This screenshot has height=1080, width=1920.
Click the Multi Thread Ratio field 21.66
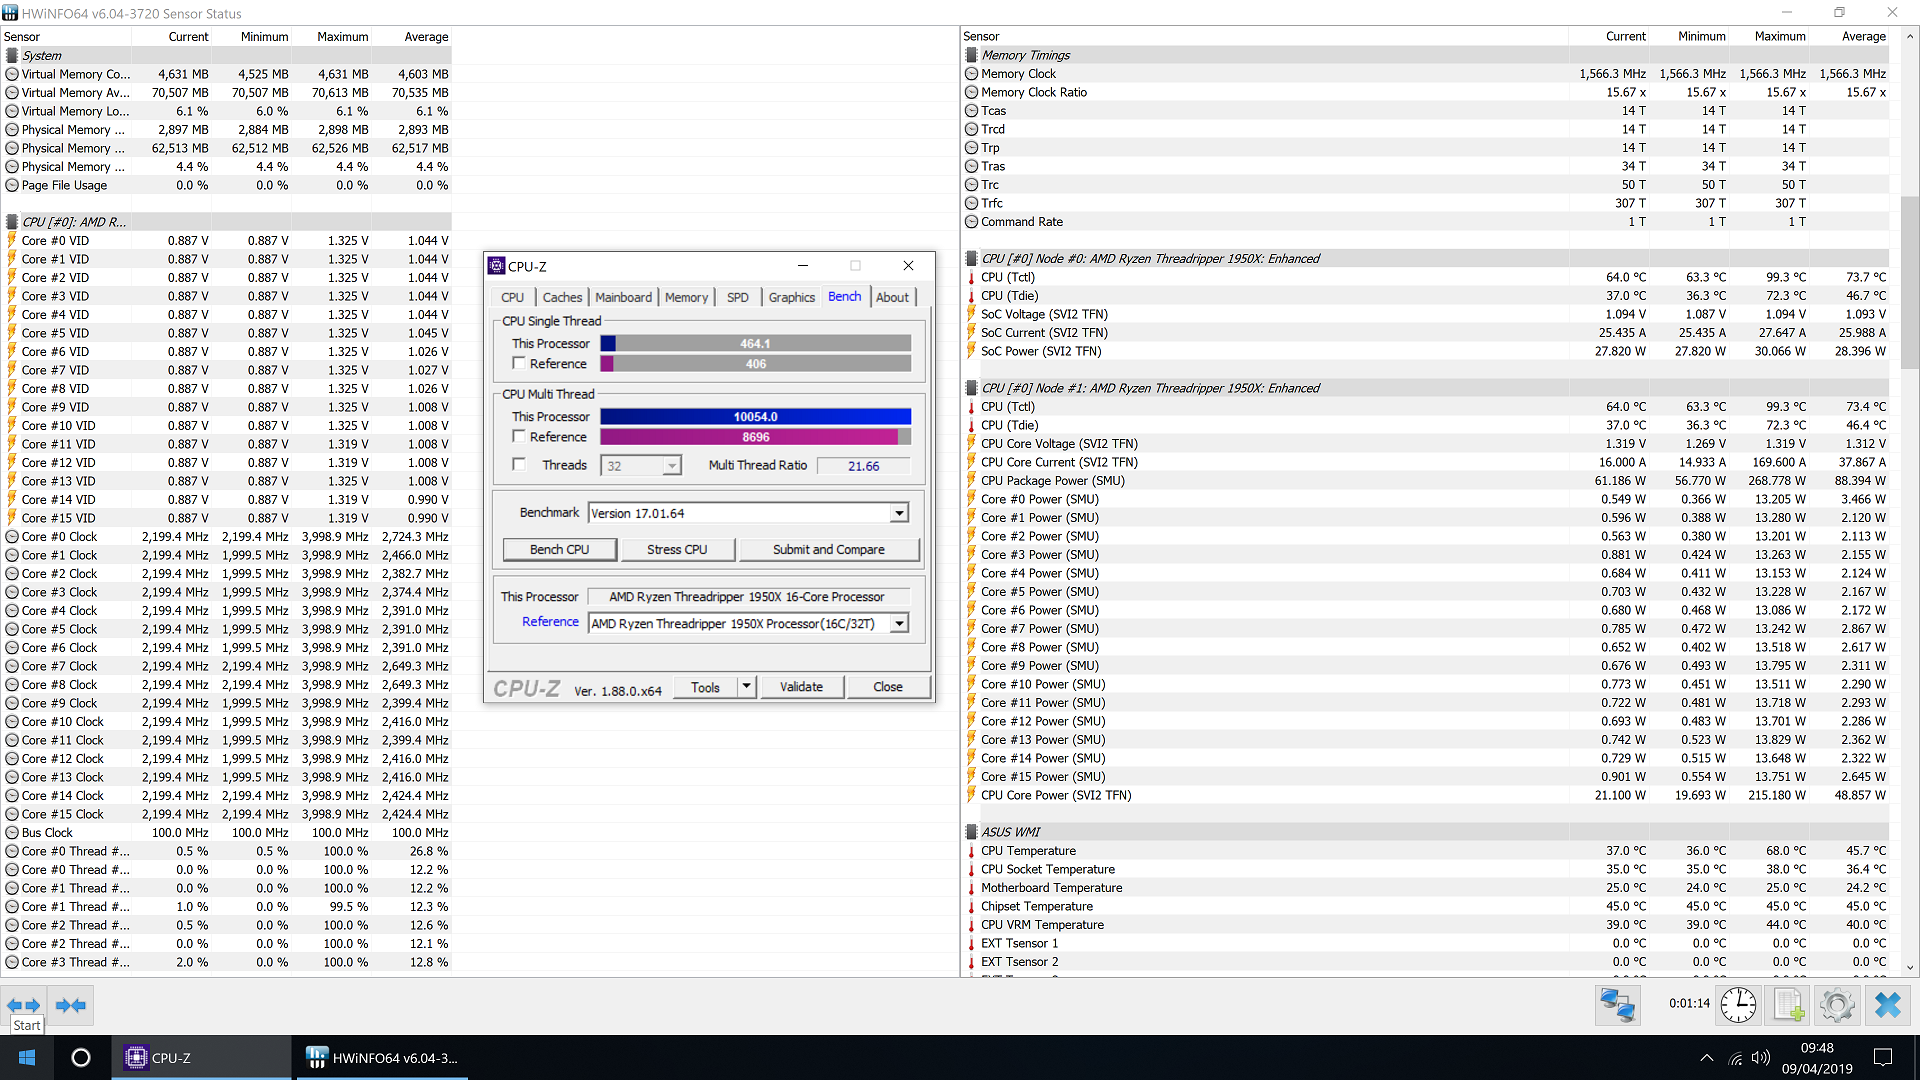(864, 466)
